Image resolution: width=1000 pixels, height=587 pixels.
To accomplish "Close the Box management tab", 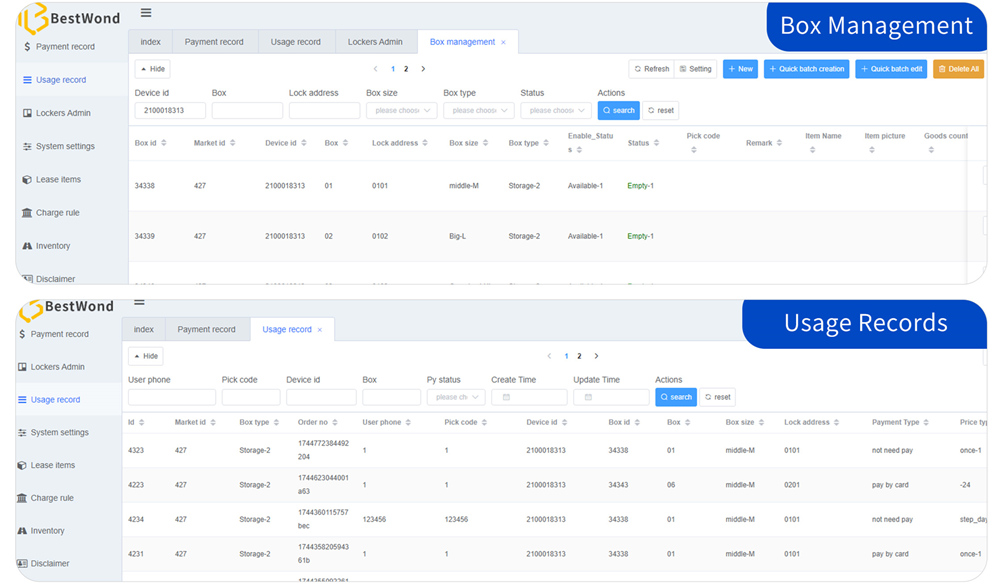I will click(503, 43).
